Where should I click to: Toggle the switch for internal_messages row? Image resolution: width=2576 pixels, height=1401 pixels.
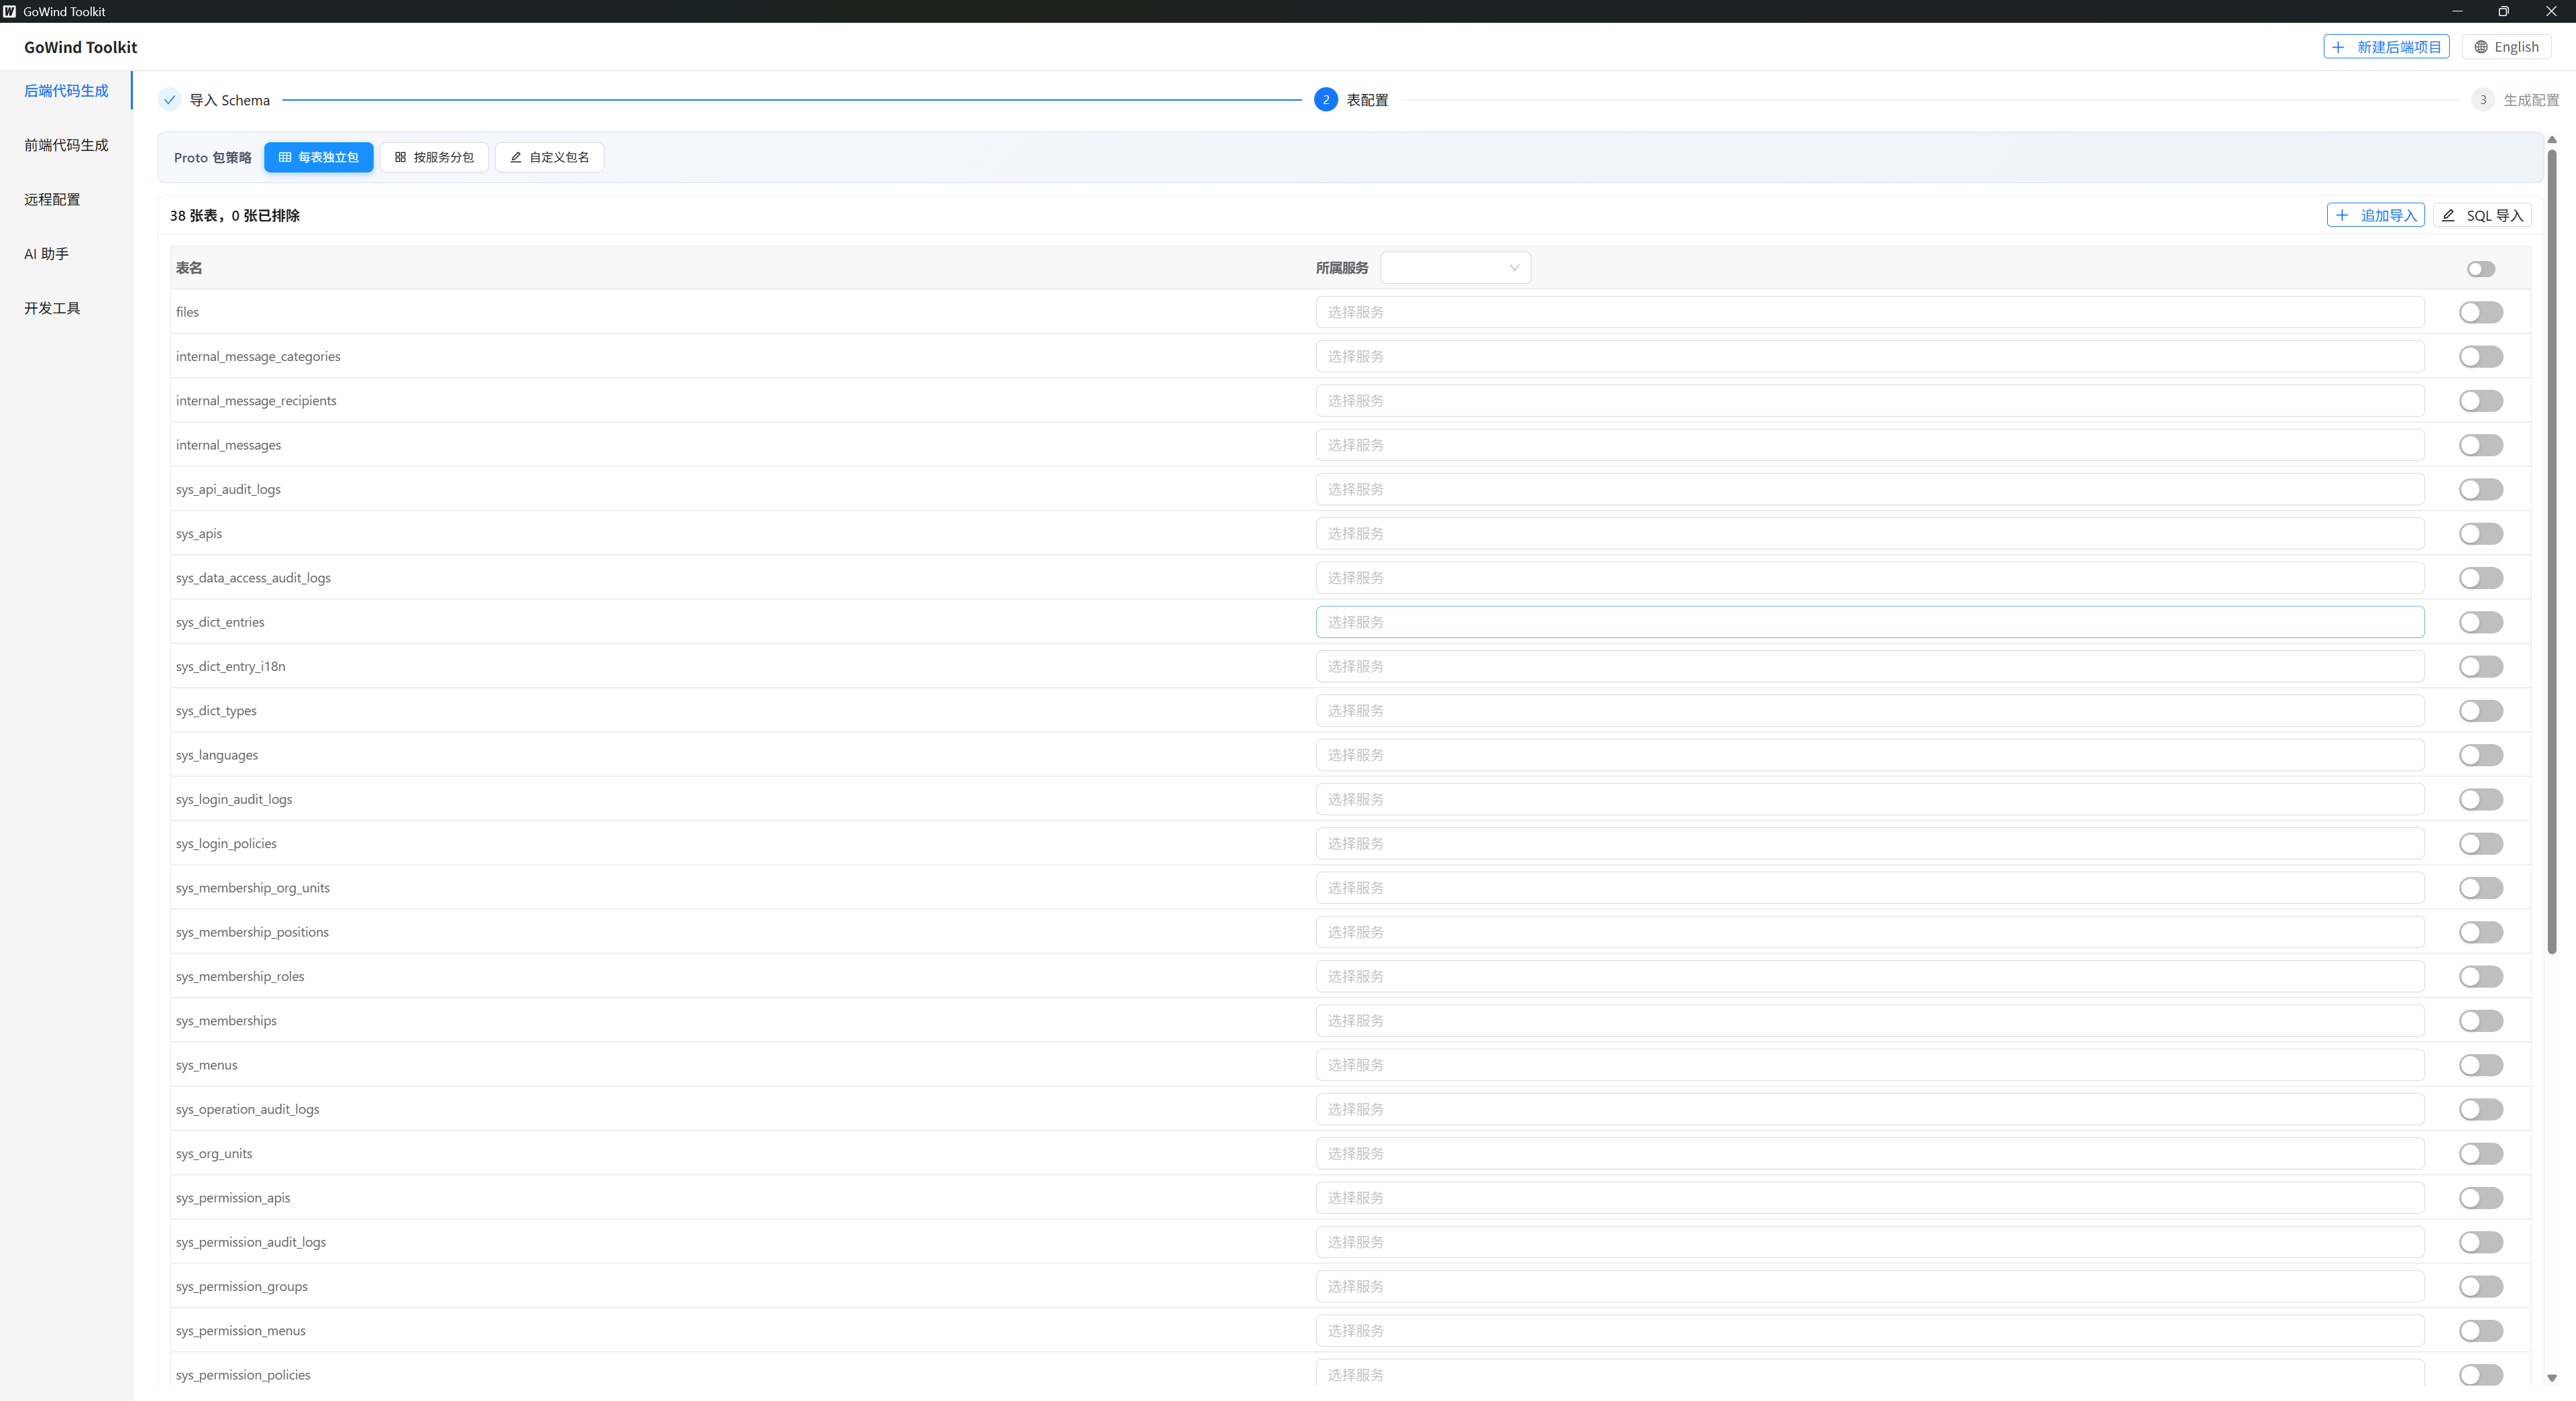(x=2481, y=445)
